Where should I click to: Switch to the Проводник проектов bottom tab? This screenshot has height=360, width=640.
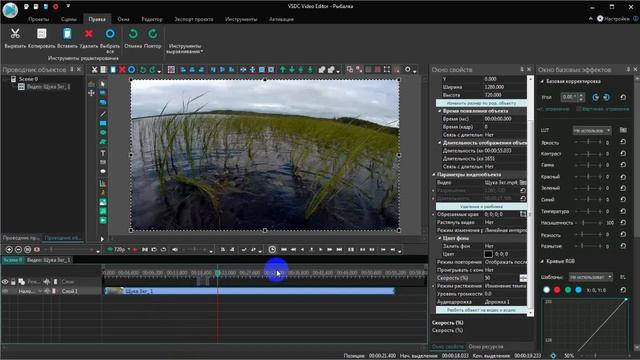[x=21, y=237]
